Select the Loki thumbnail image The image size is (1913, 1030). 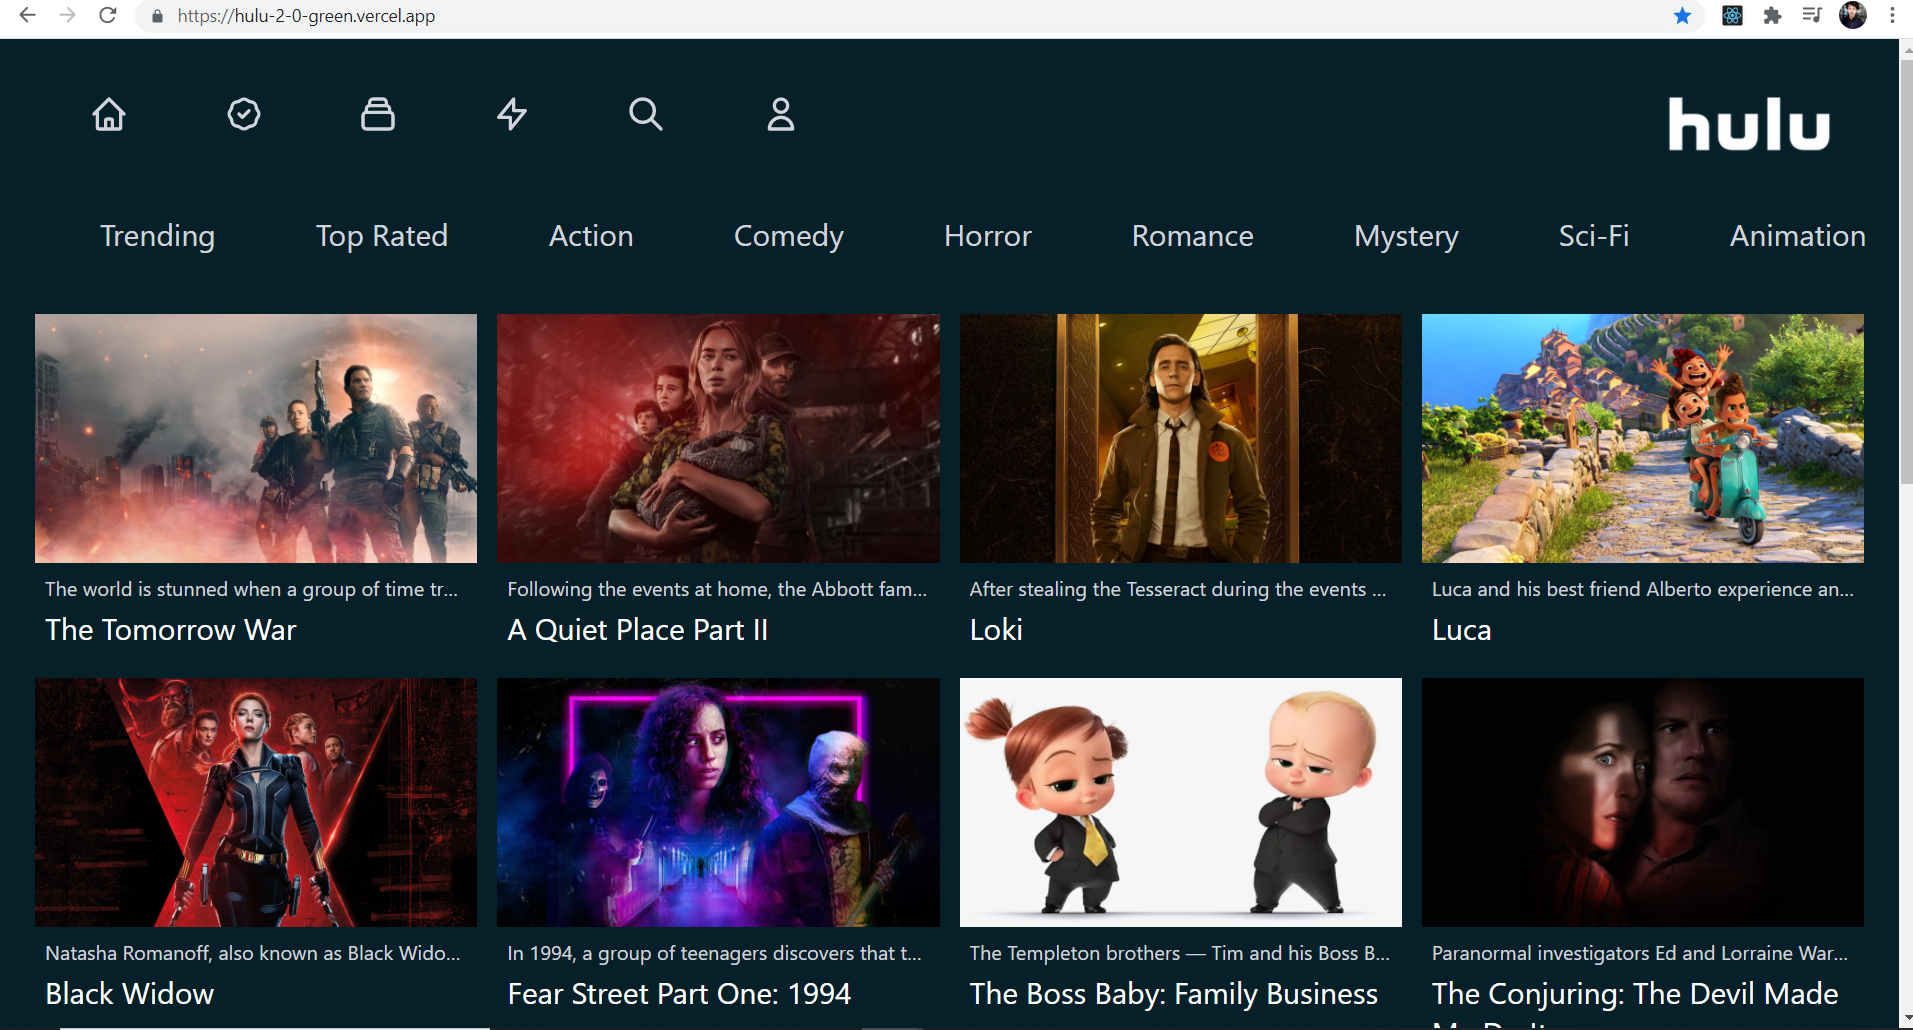coord(1180,438)
